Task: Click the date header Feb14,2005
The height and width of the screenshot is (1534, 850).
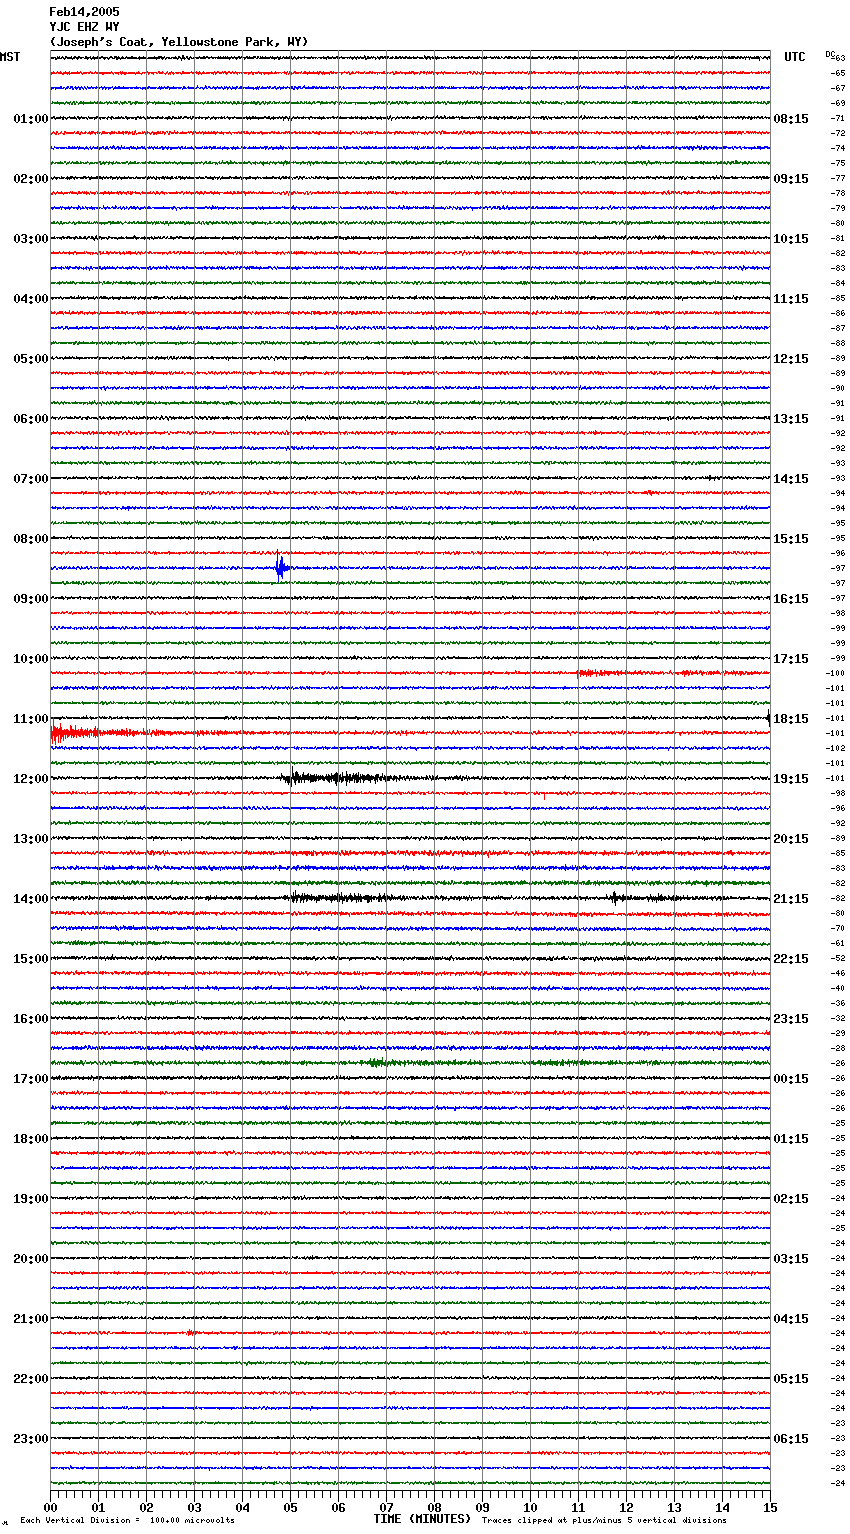Action: (x=84, y=12)
